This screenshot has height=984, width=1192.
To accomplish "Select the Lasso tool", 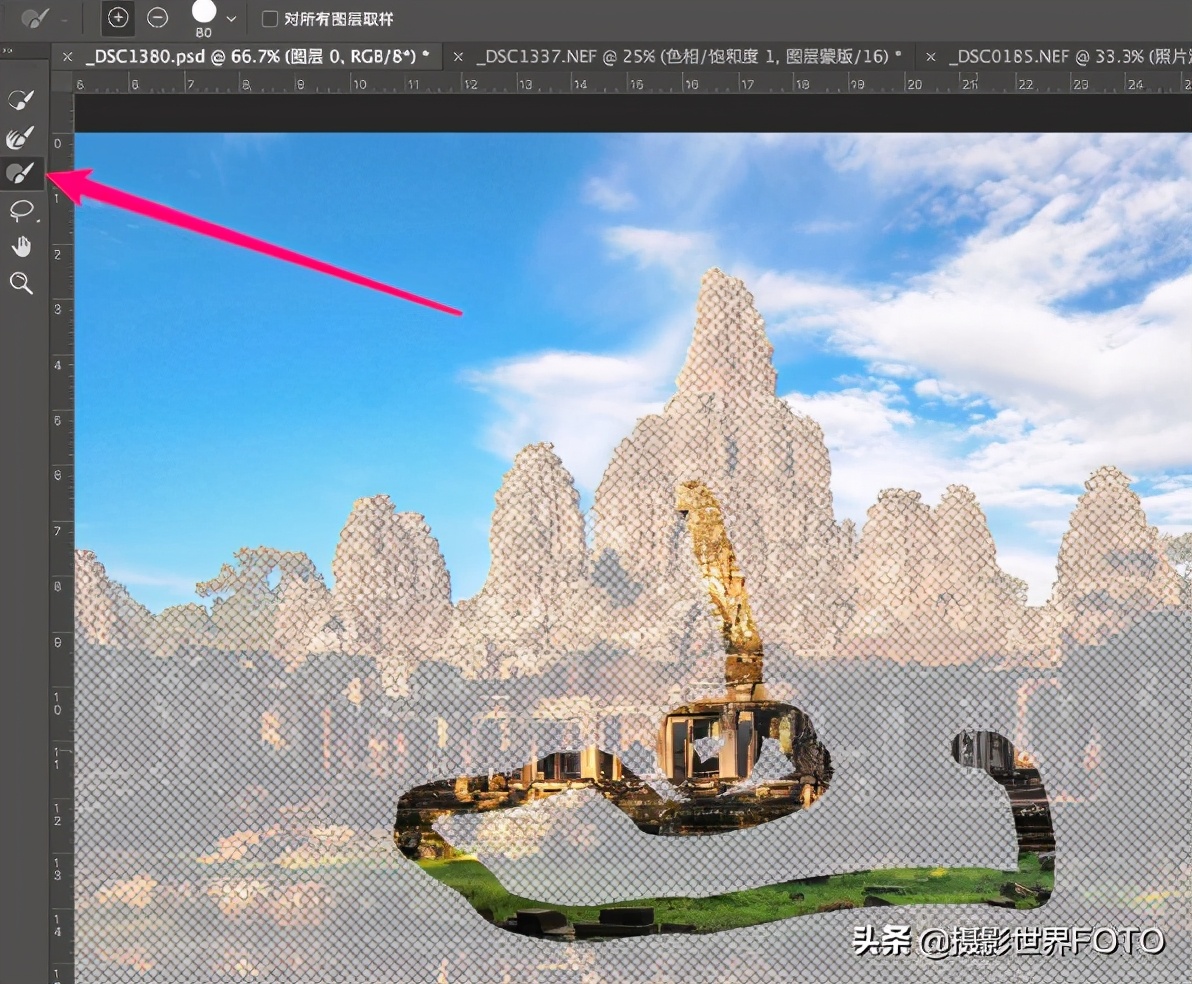I will click(x=21, y=210).
